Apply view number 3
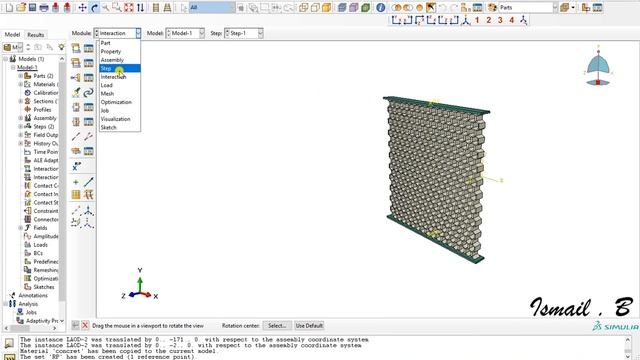Screen dimensions: 640x360 [x=500, y=20]
